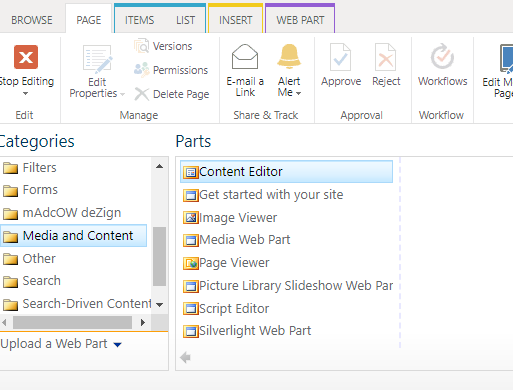Click the Silverlight Web Part icon
This screenshot has height=390, width=513.
[191, 331]
